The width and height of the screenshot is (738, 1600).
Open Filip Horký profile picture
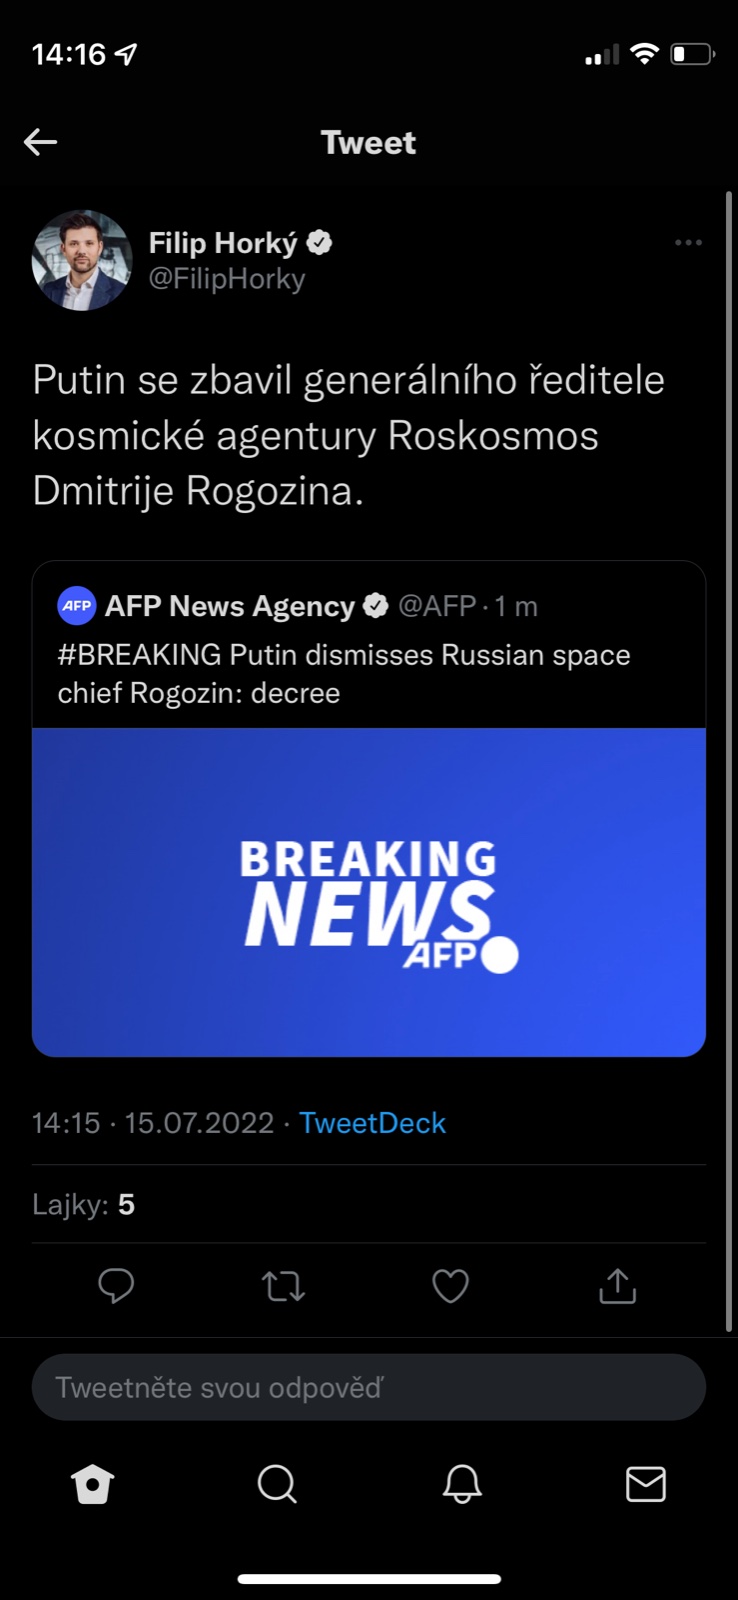coord(82,260)
